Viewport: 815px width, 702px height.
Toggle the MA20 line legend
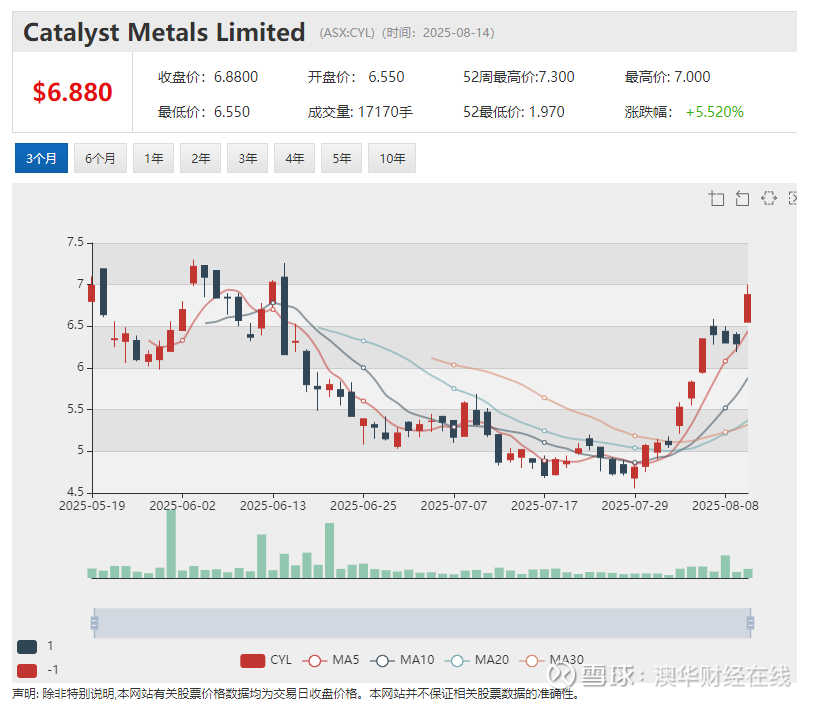tap(477, 660)
